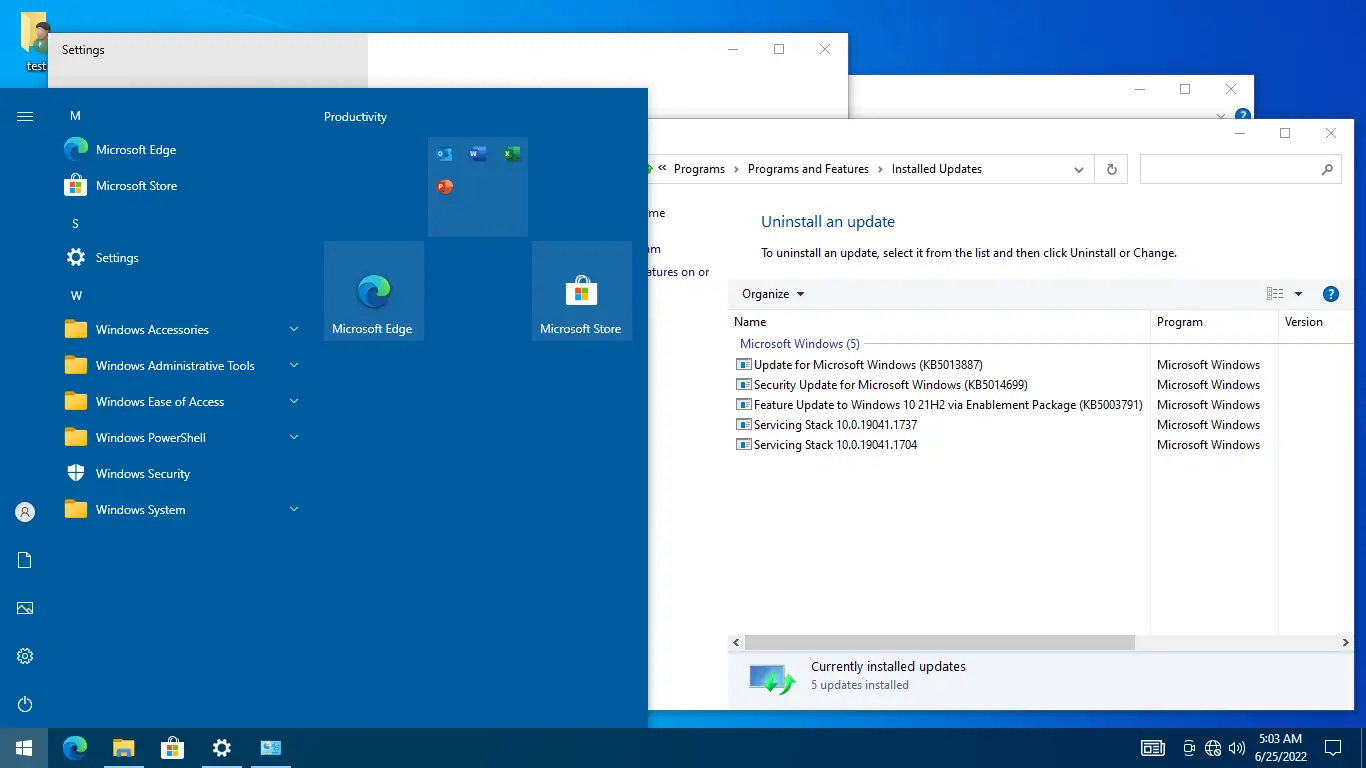
Task: Open the volume control in system tray
Action: (1237, 748)
